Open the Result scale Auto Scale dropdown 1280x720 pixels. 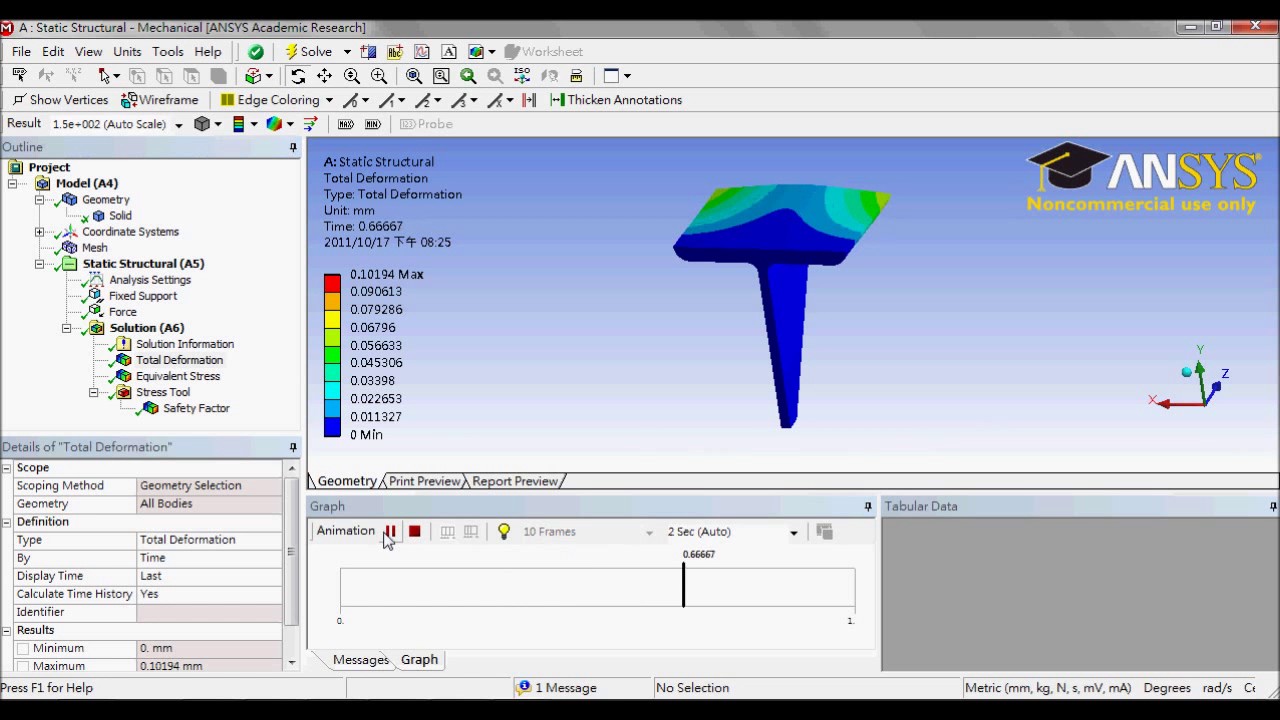click(178, 125)
